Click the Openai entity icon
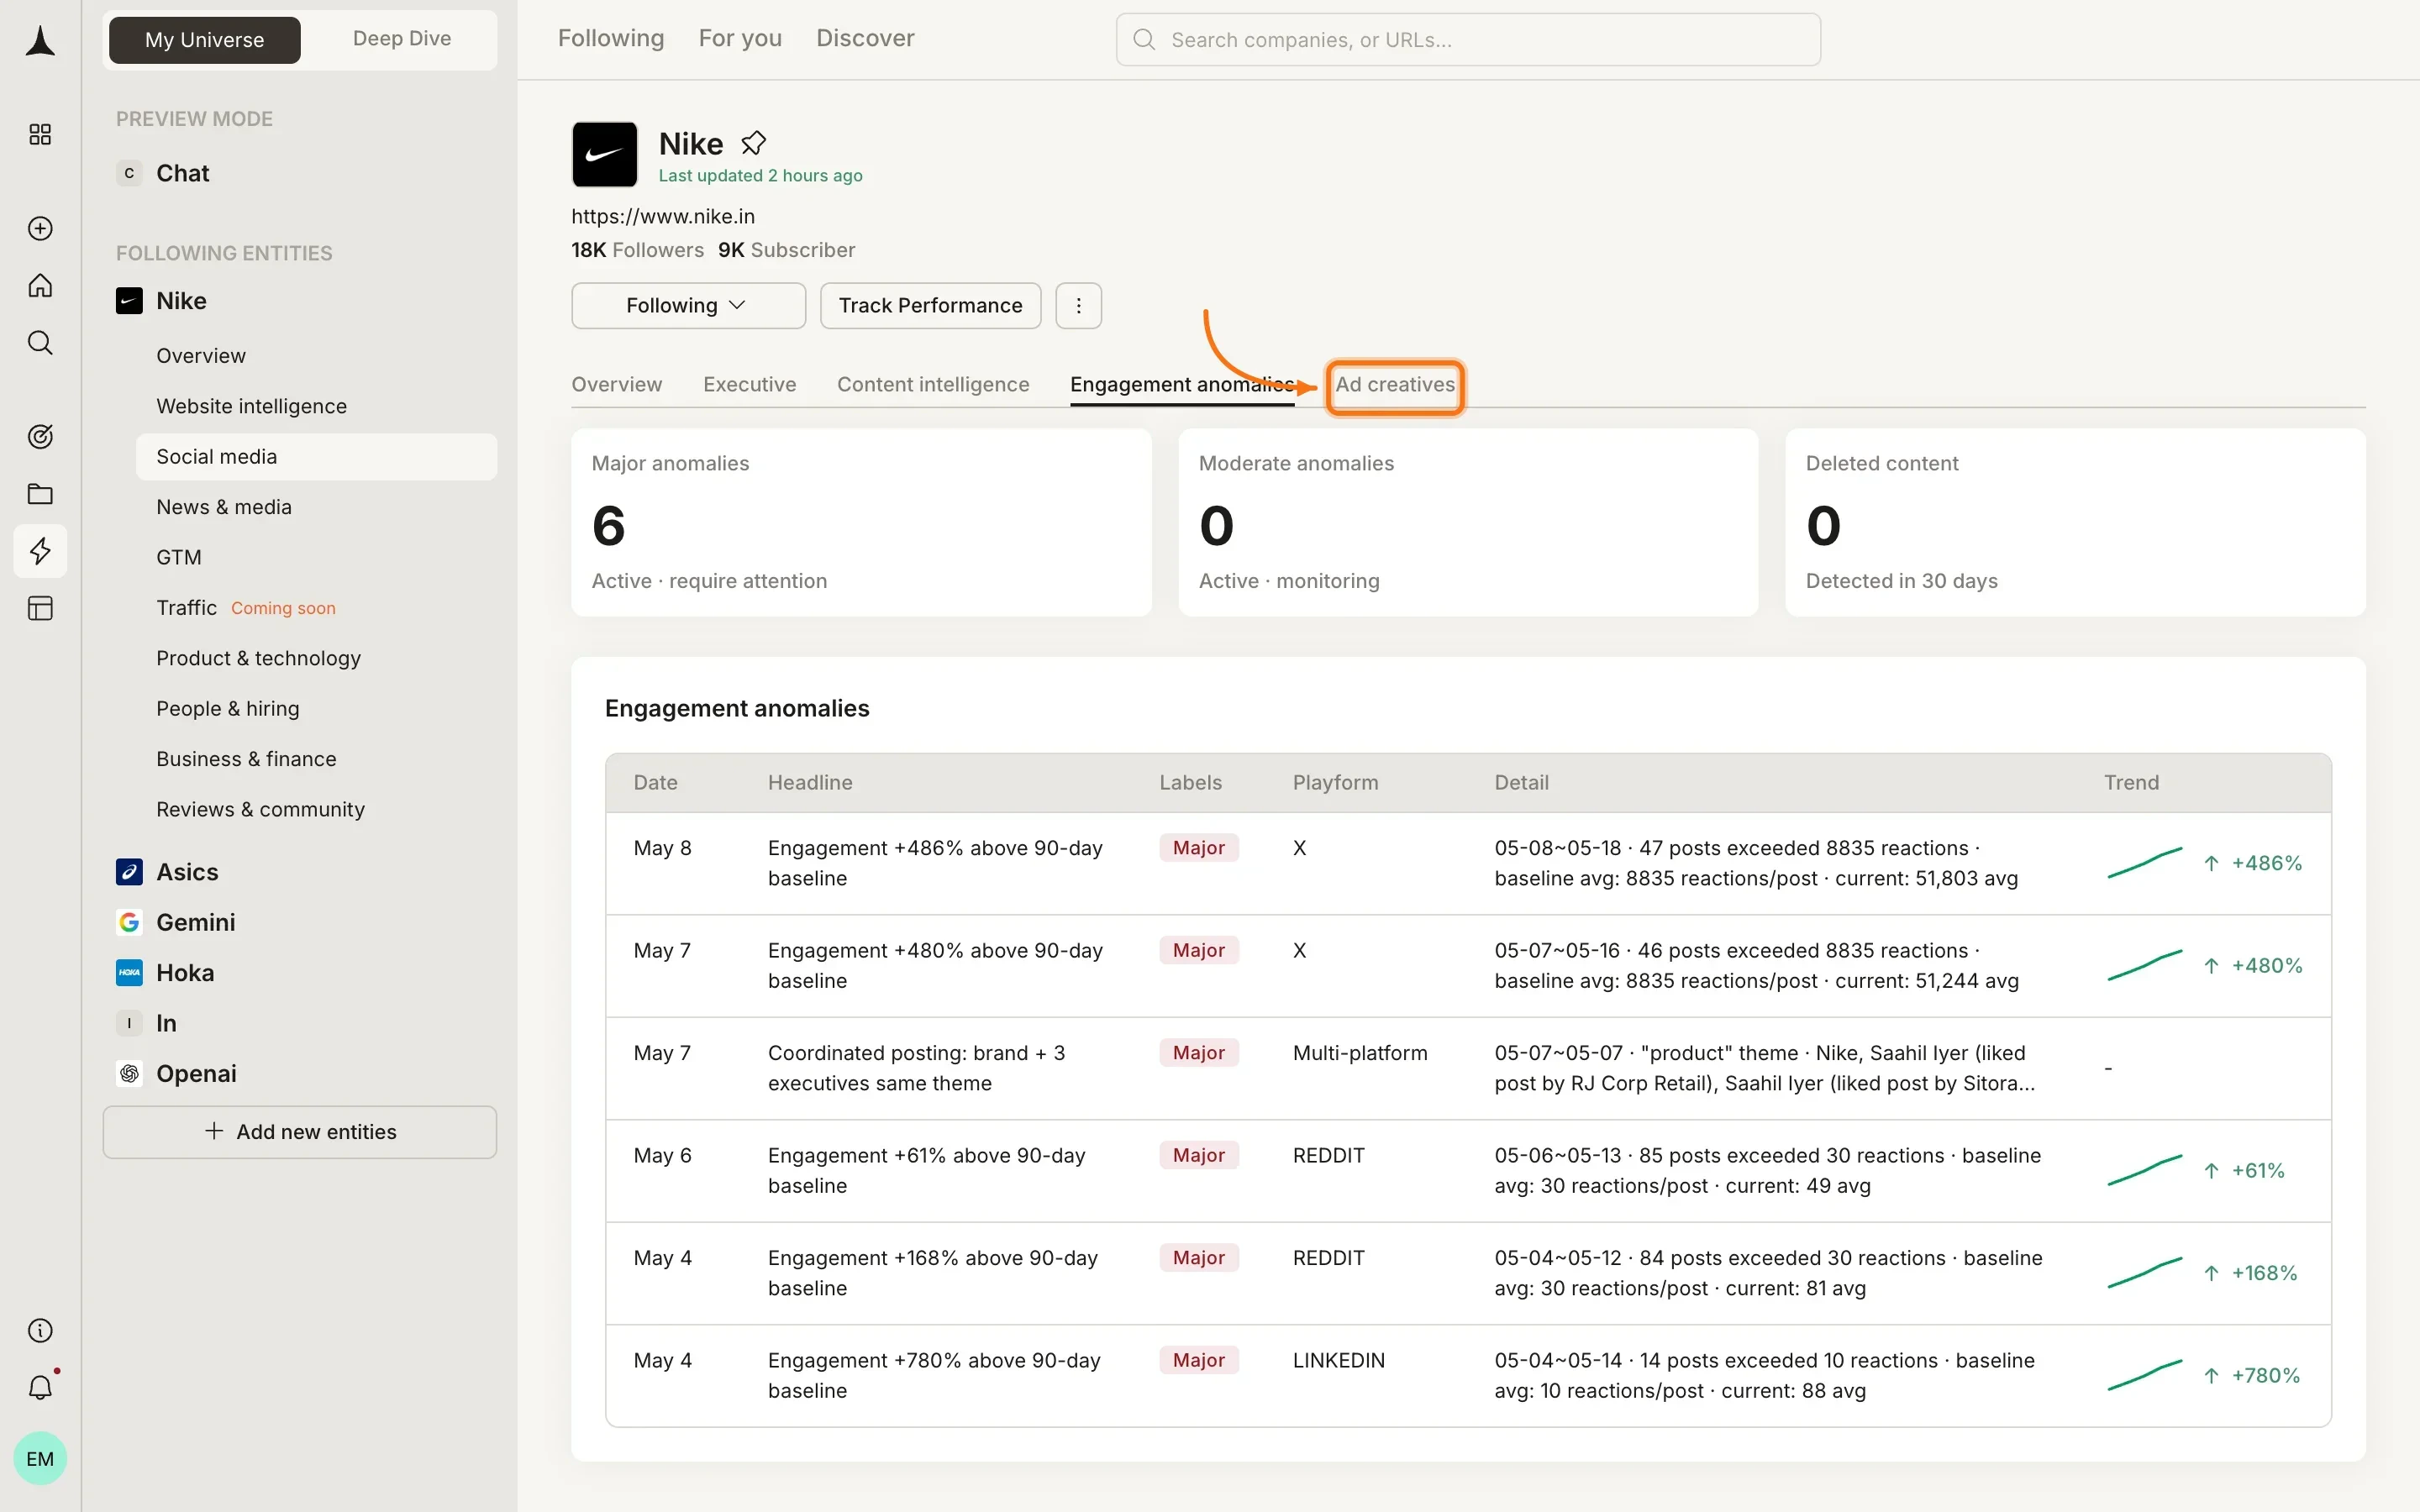Viewport: 2420px width, 1512px height. [x=129, y=1073]
